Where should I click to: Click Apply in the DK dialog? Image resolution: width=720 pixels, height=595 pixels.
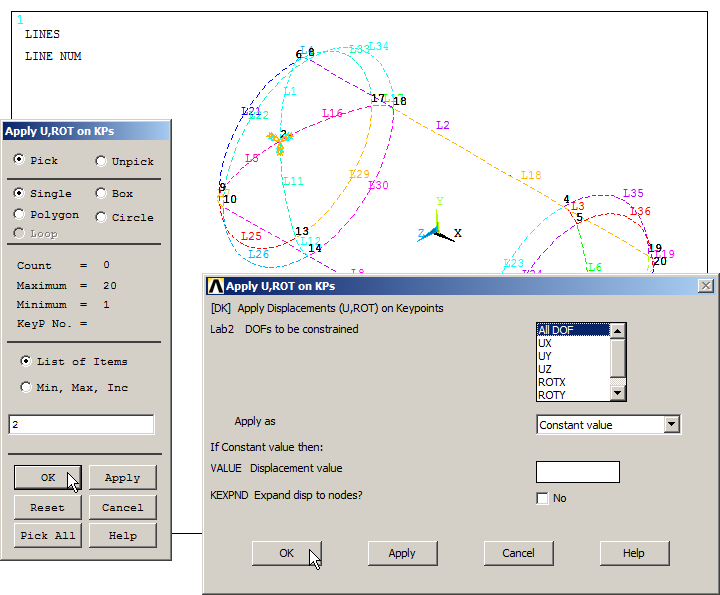click(x=402, y=553)
